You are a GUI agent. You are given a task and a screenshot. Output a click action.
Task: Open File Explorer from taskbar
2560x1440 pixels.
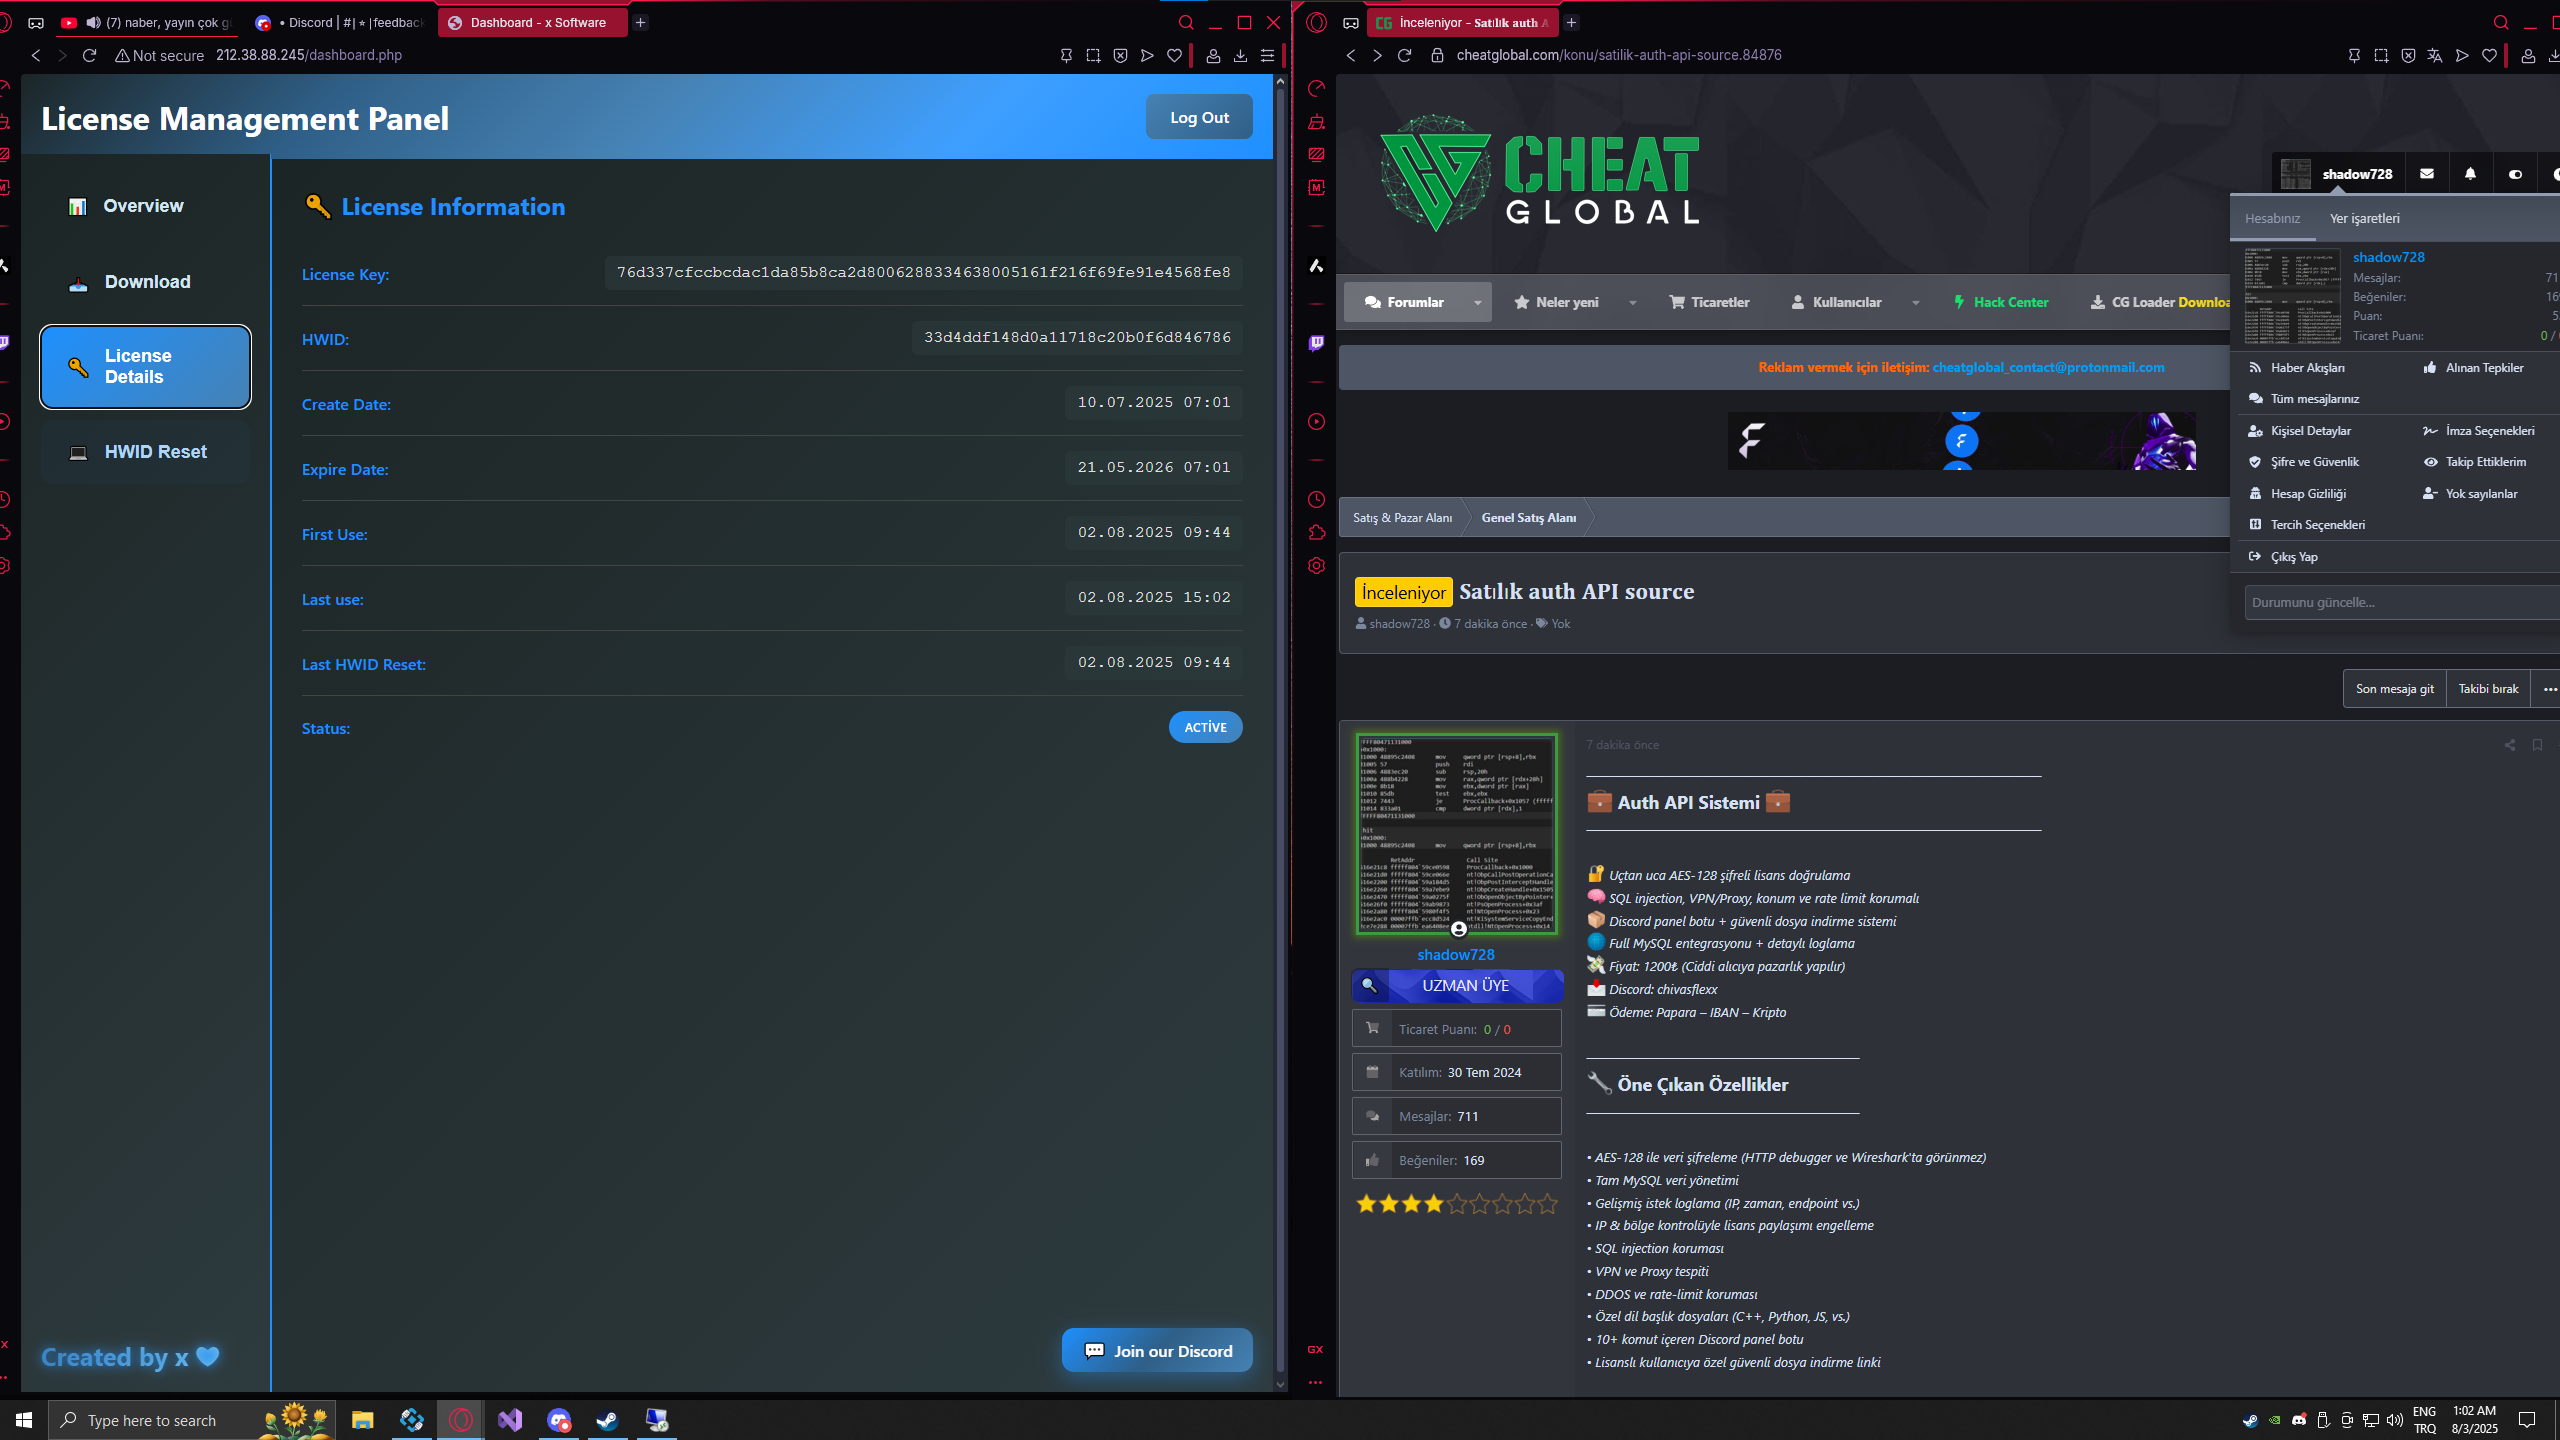click(x=362, y=1420)
